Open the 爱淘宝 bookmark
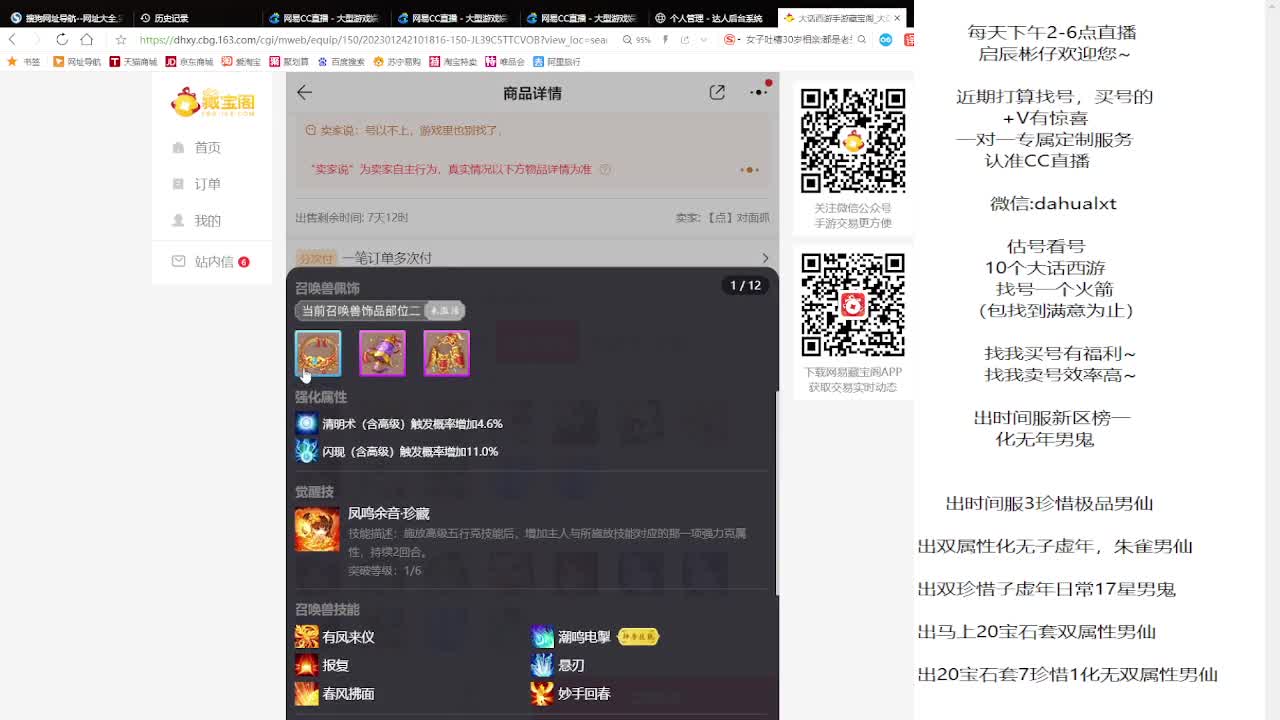1280x720 pixels. (x=241, y=62)
